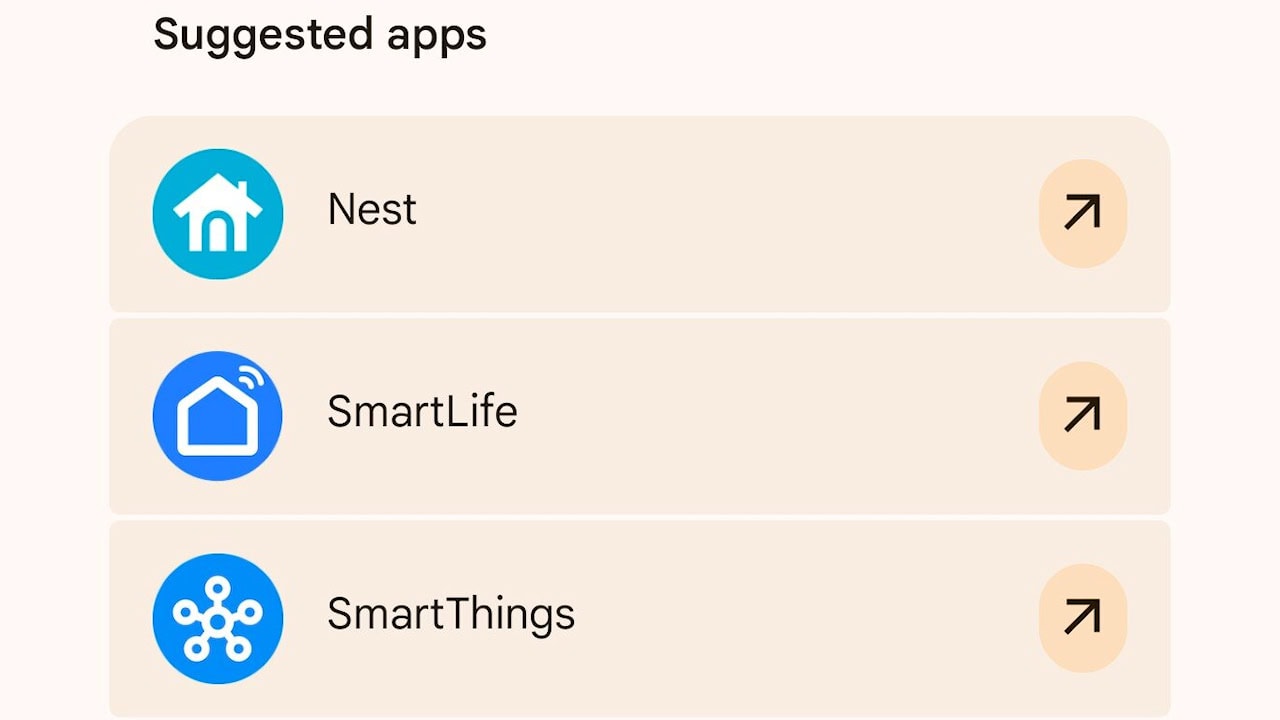
Task: Select the teal circular Nest logo
Action: [x=218, y=214]
